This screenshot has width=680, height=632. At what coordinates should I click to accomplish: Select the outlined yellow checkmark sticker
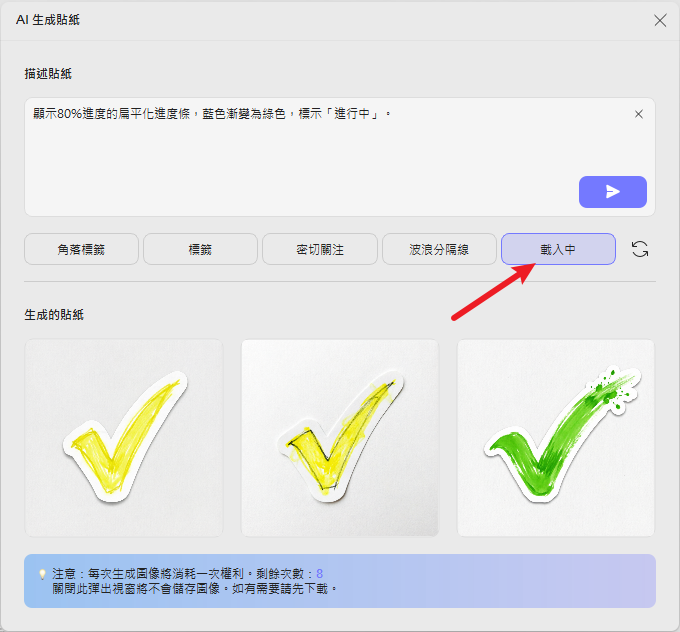click(x=340, y=438)
